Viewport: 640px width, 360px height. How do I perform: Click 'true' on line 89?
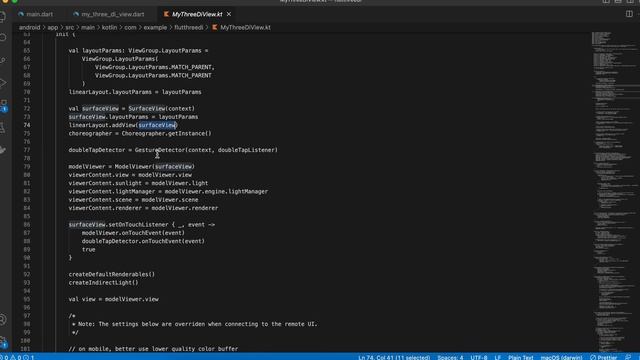pos(88,249)
